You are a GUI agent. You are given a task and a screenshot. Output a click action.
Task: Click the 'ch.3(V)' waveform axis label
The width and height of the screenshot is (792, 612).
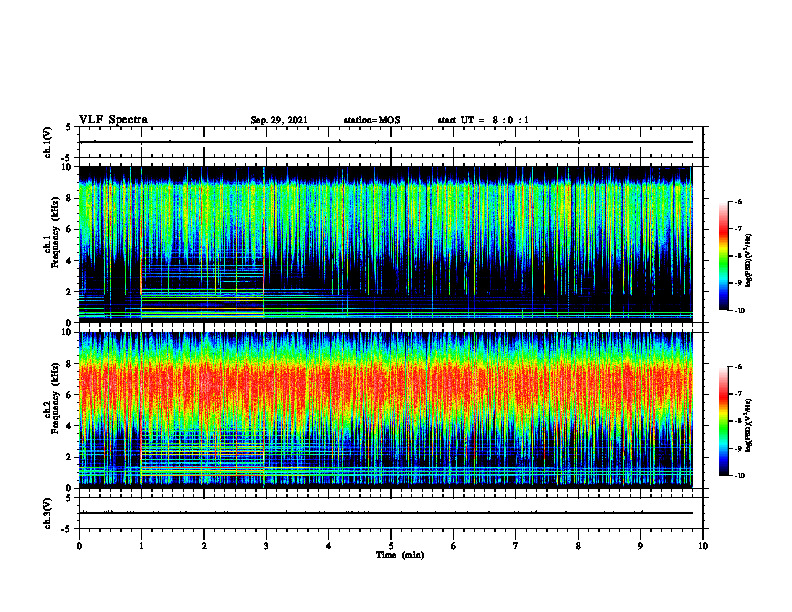48,514
